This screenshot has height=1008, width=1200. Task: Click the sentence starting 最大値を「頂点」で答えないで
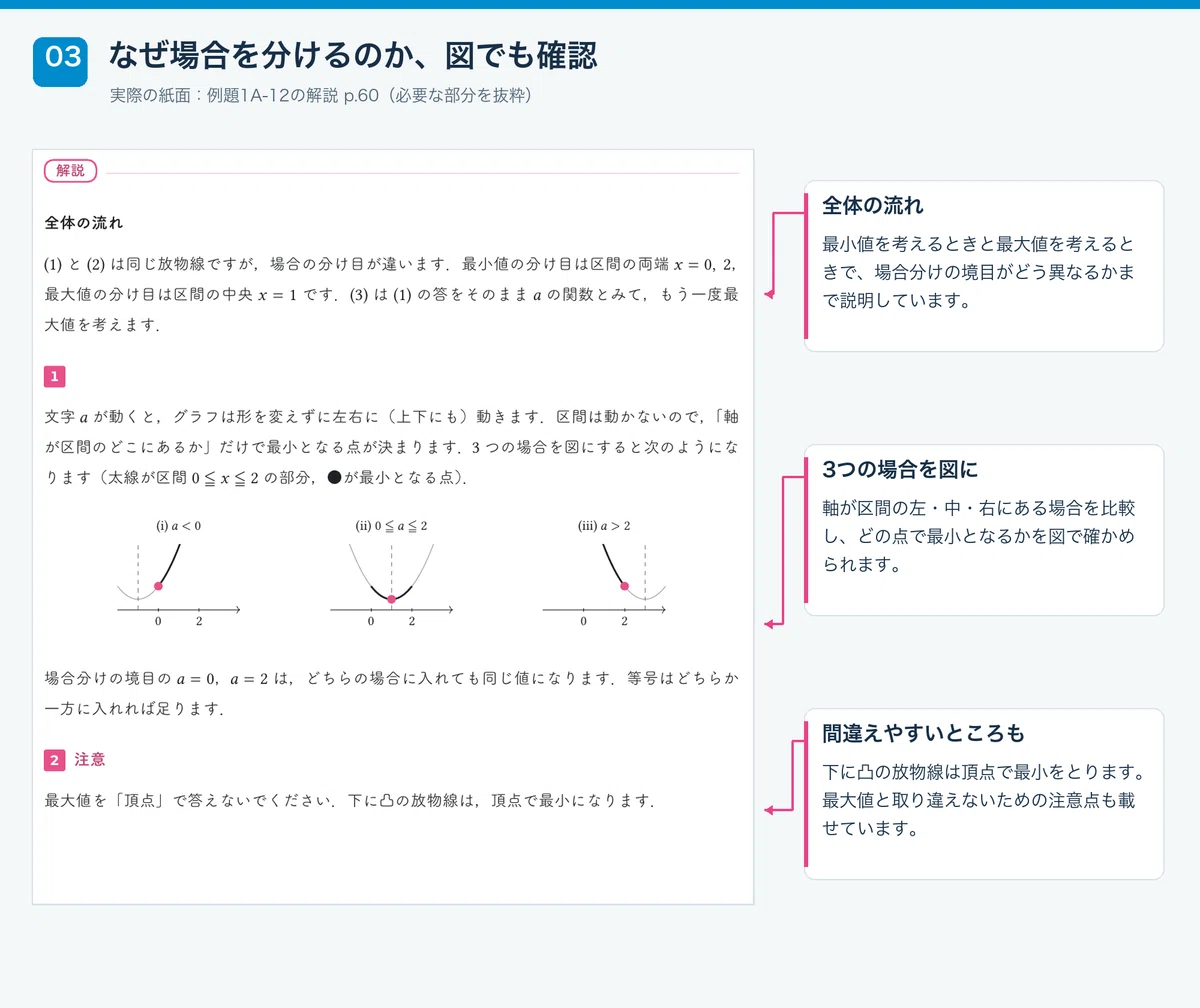coord(350,802)
